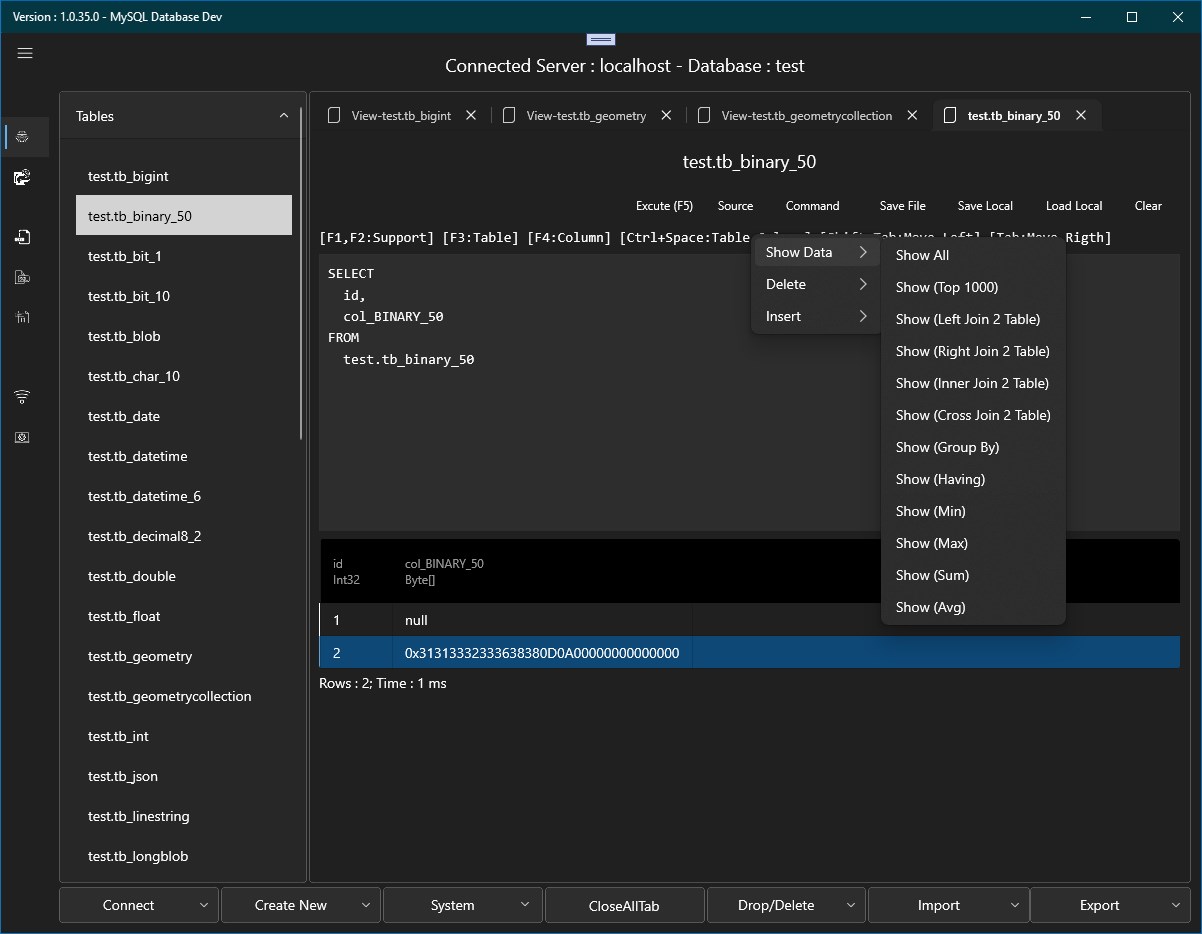This screenshot has height=934, width=1202.
Task: Open the Create New dropdown
Action: 300,905
